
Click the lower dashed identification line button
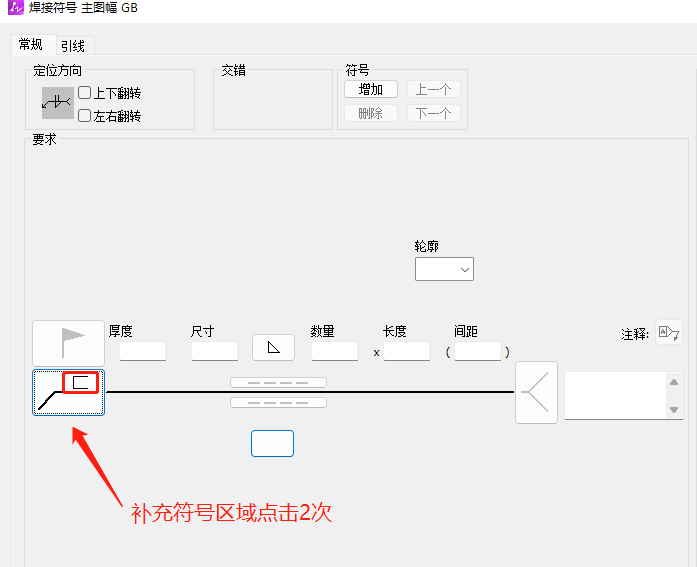click(278, 403)
